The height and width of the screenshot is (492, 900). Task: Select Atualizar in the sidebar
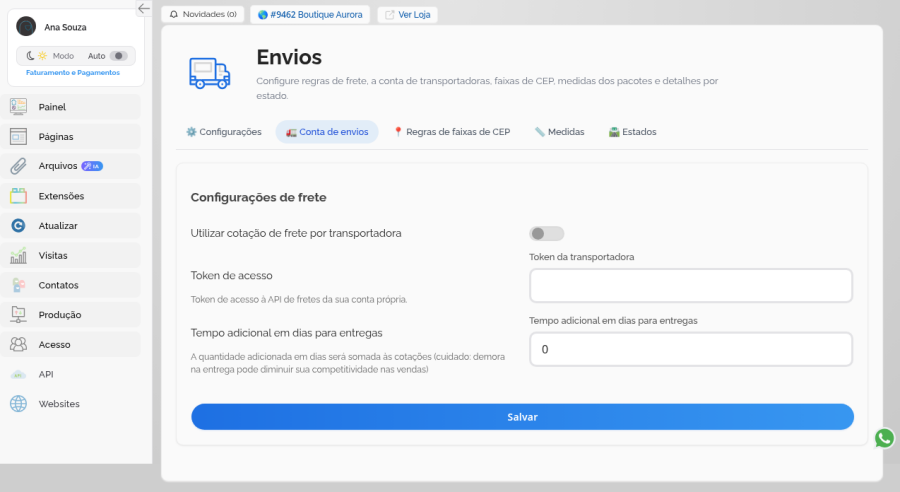point(71,226)
